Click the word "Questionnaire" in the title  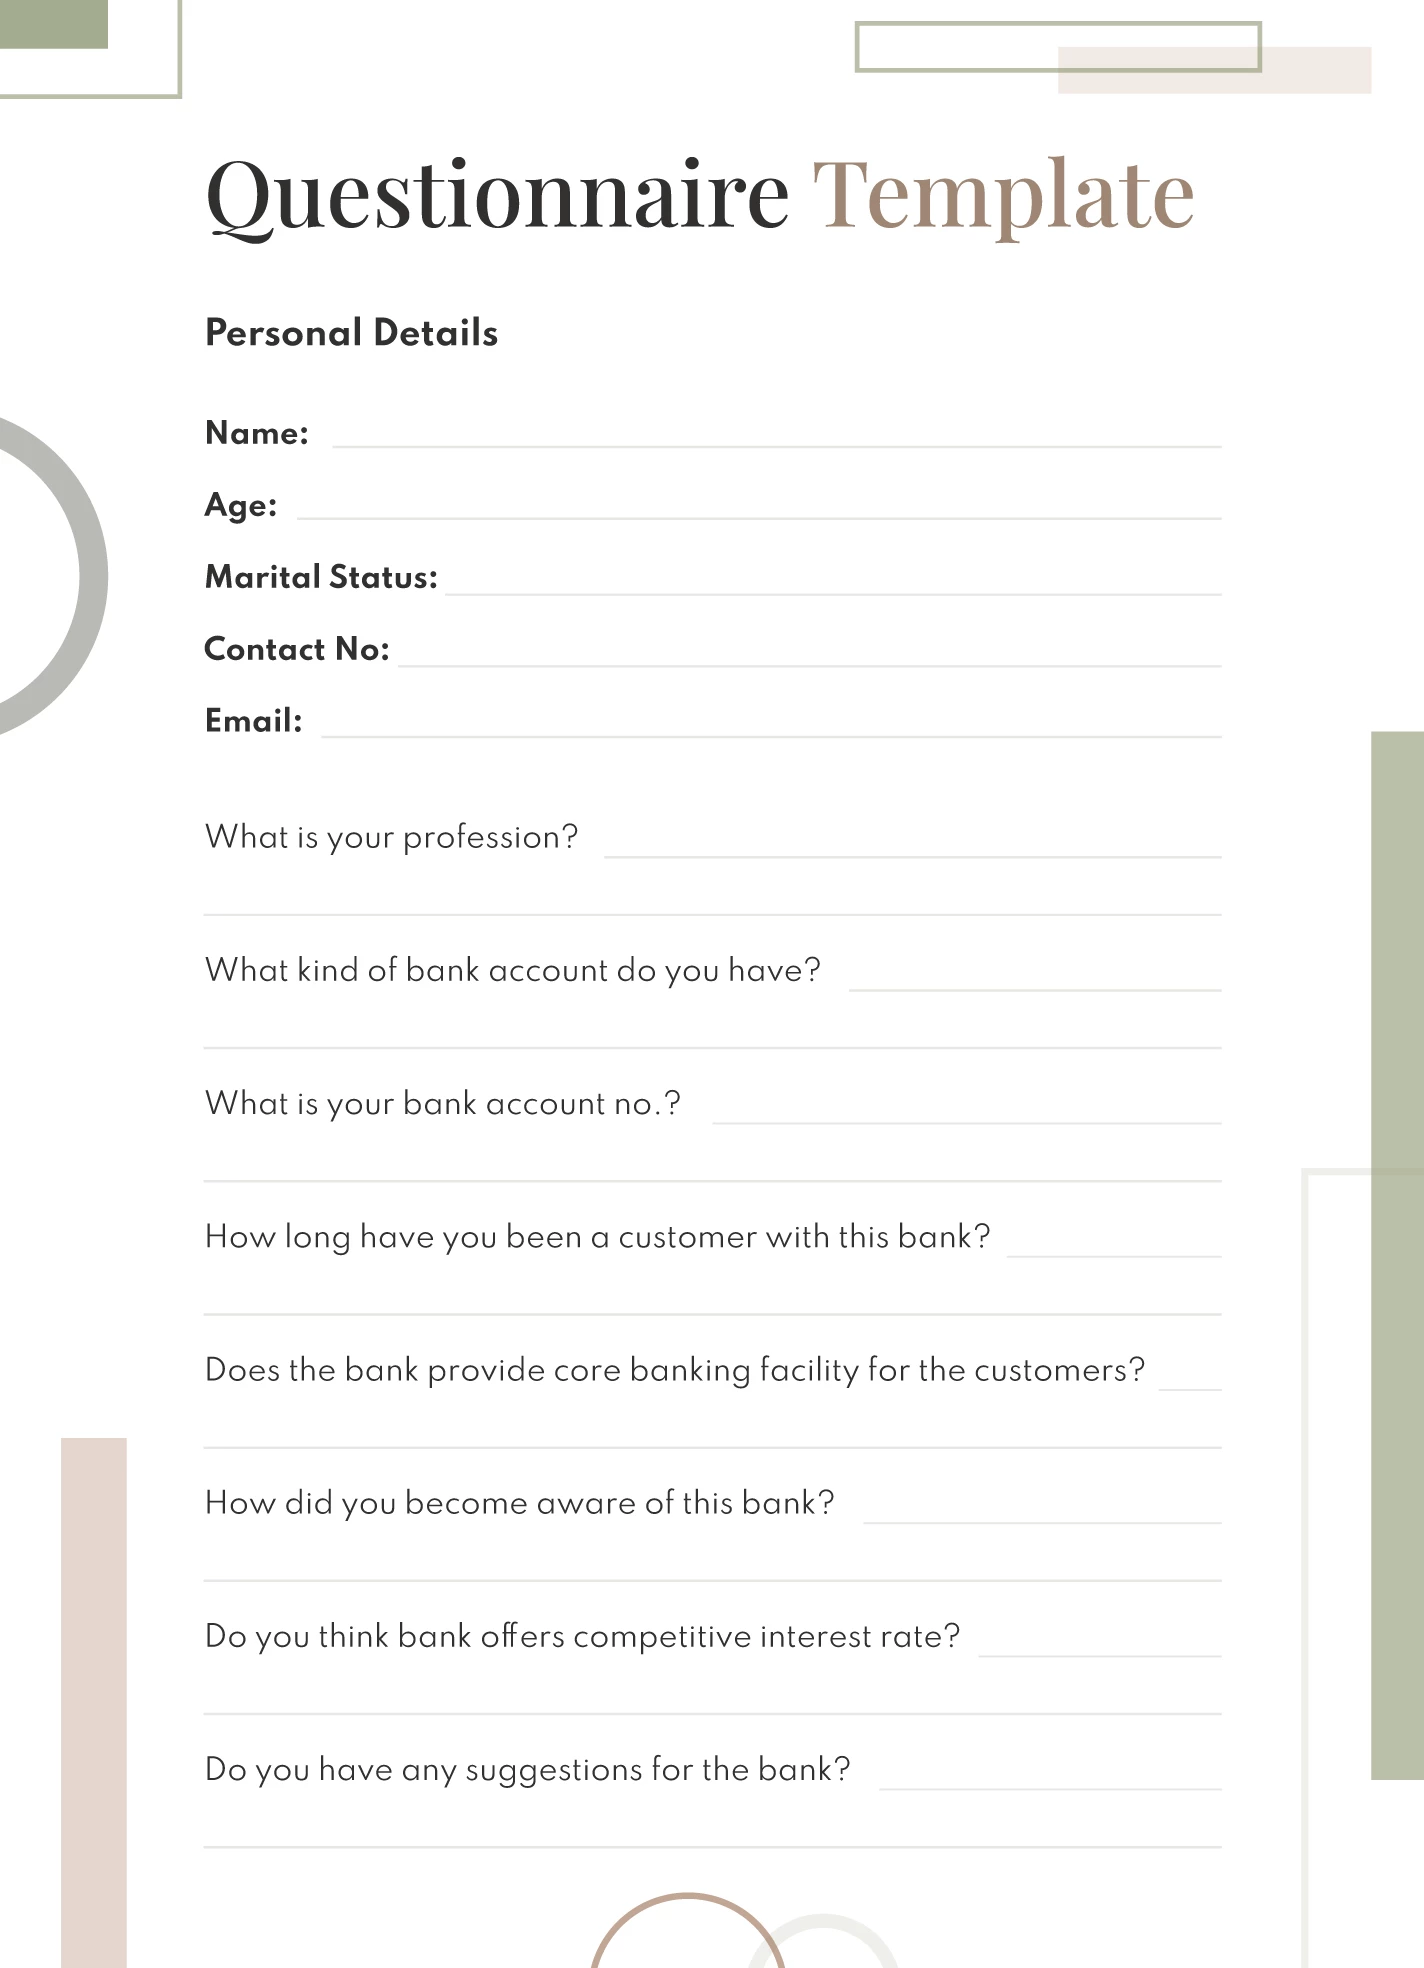(x=497, y=194)
